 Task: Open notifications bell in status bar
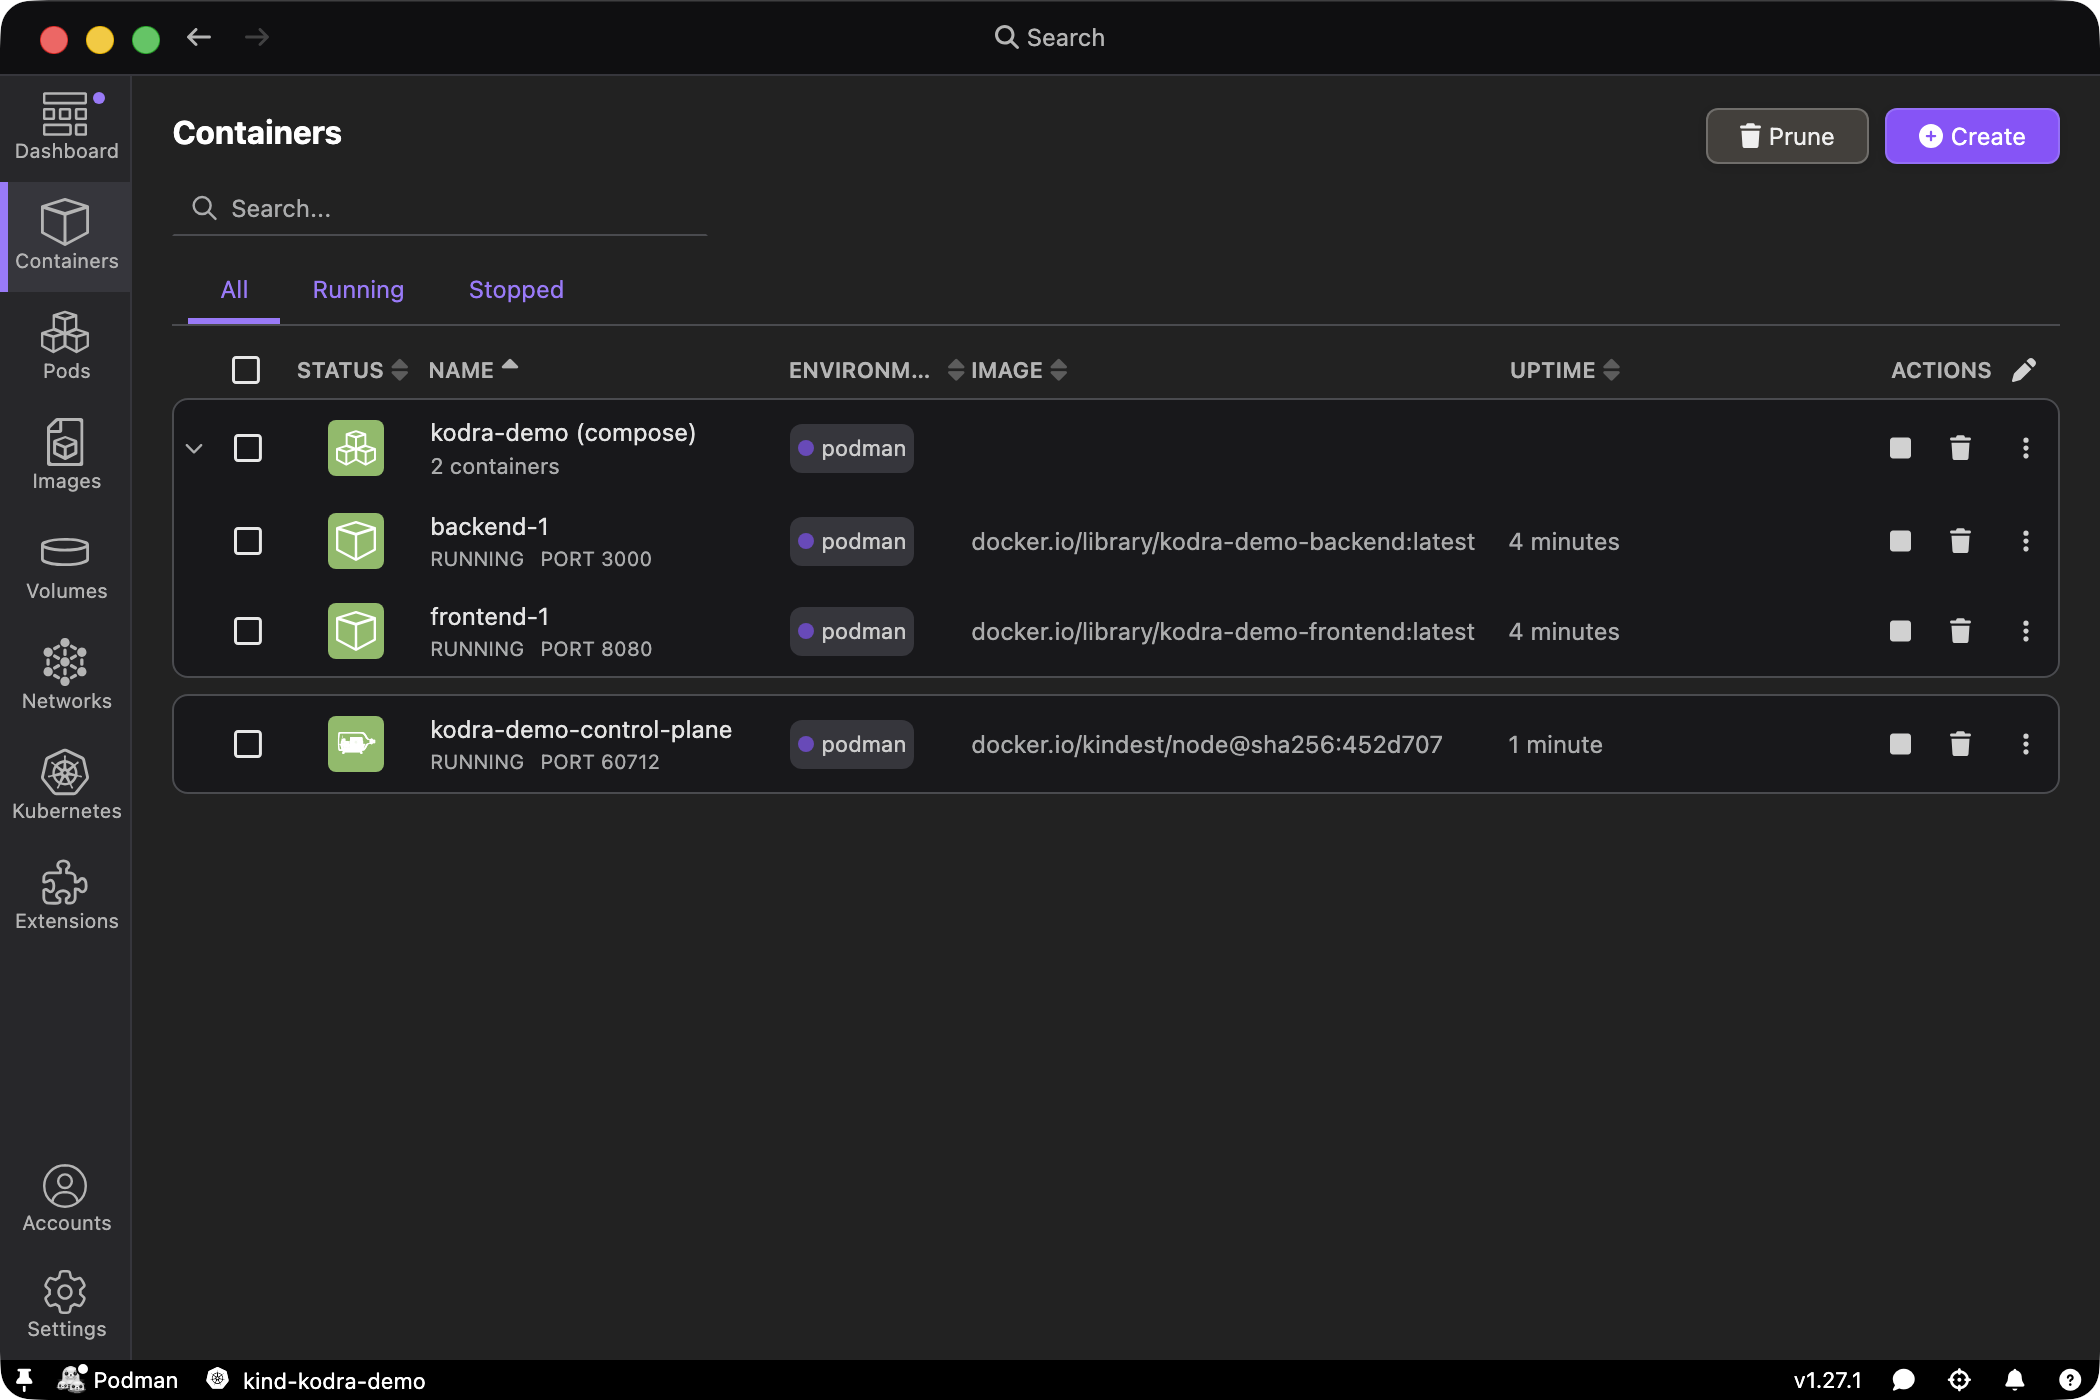(2015, 1380)
